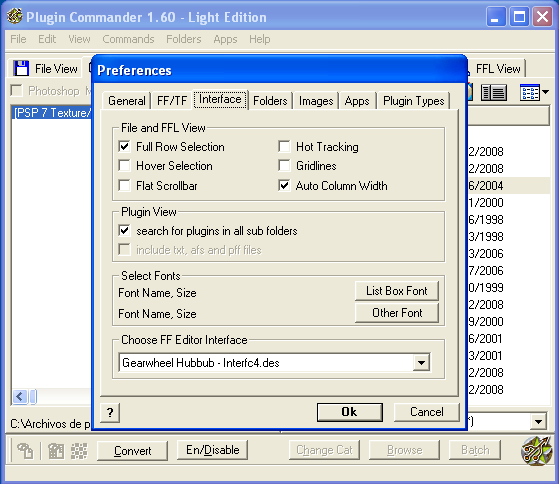Select the Interface tab
This screenshot has width=559, height=484.
pos(220,99)
